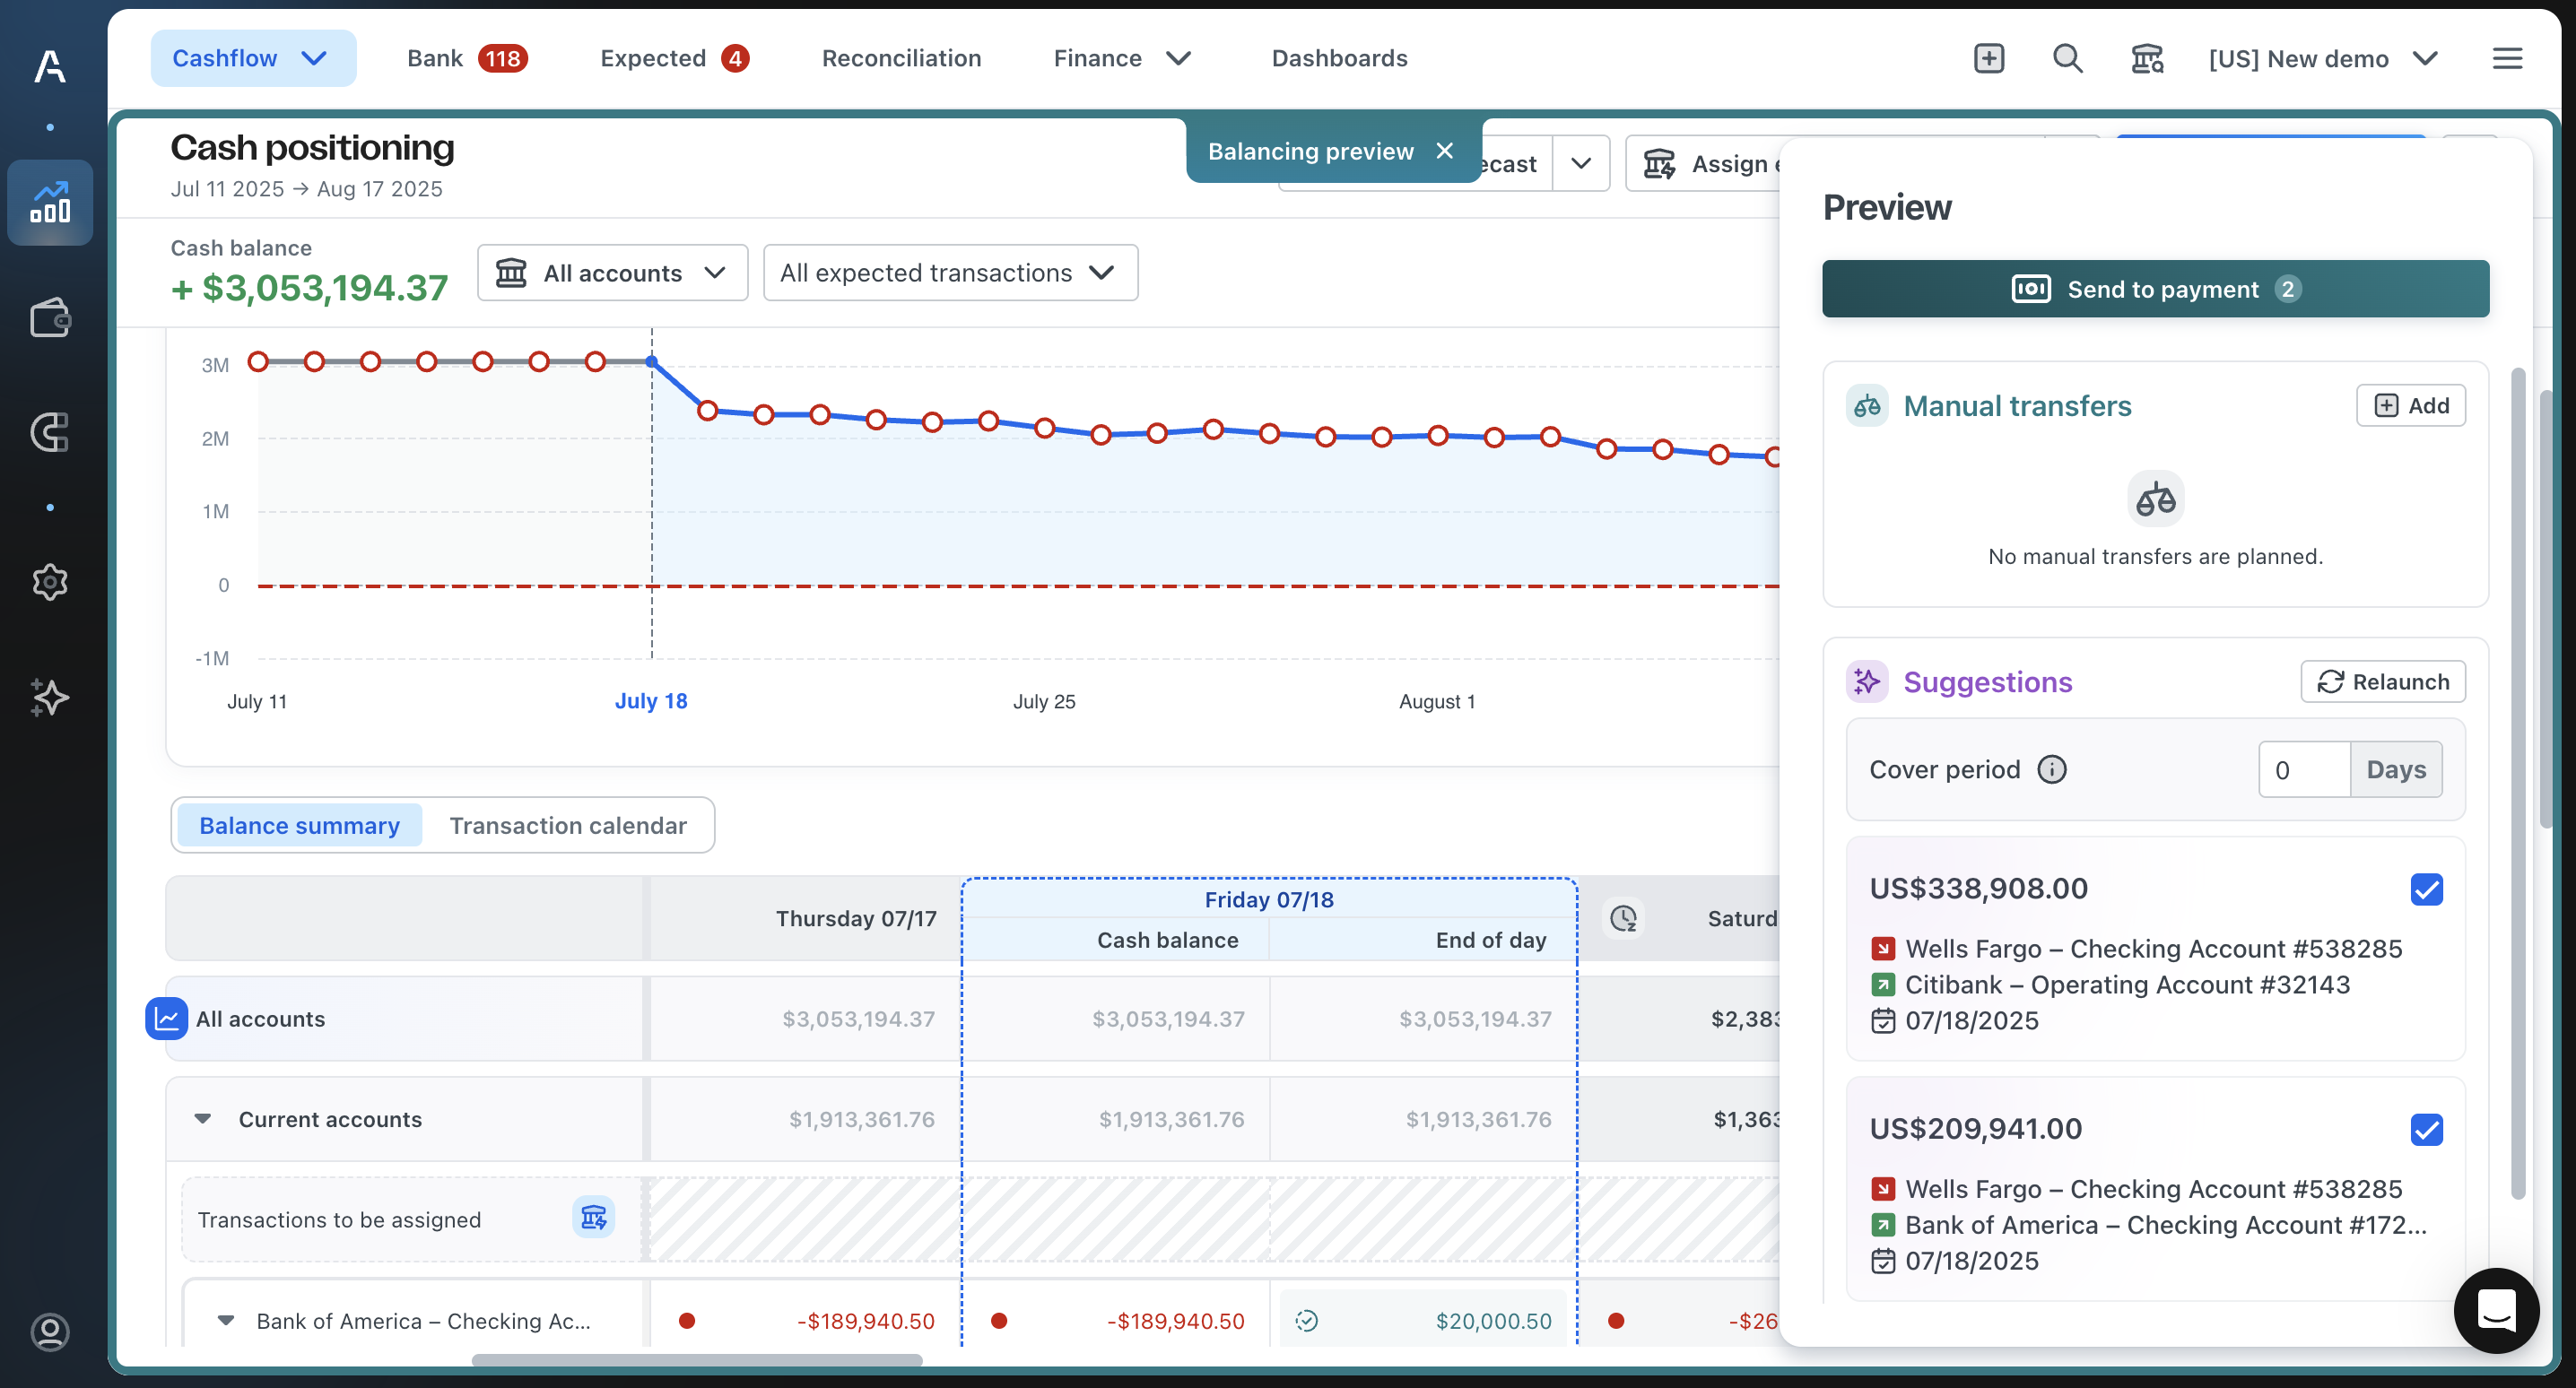
Task: Switch to Transaction calendar view
Action: pos(567,825)
